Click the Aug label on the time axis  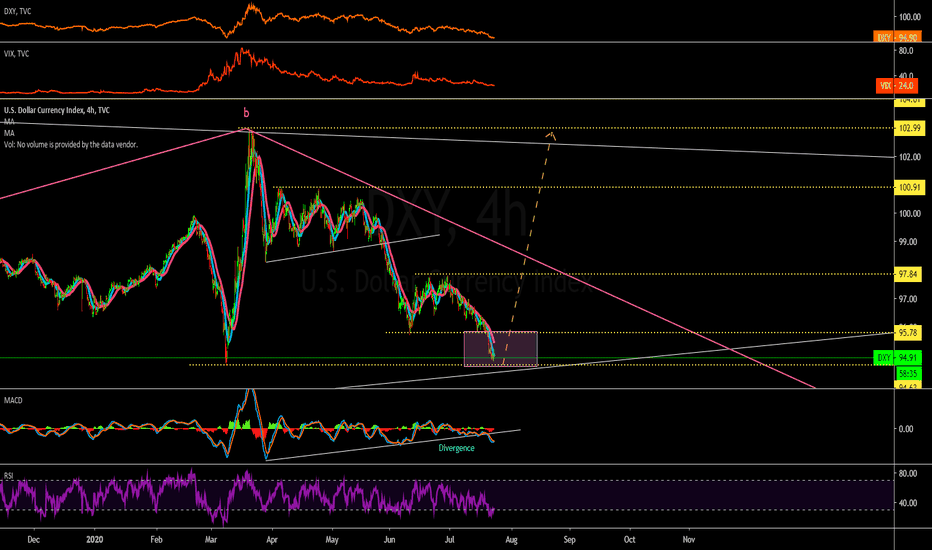(511, 539)
